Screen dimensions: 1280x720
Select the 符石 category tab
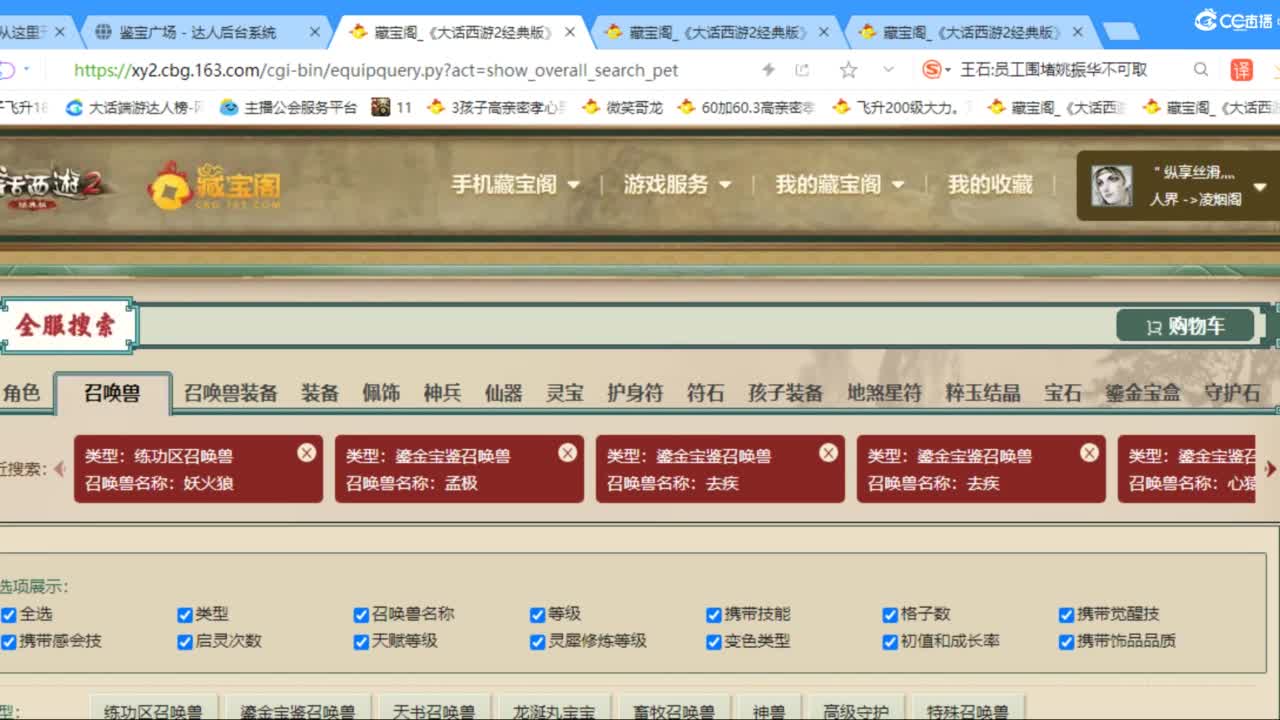[x=705, y=393]
